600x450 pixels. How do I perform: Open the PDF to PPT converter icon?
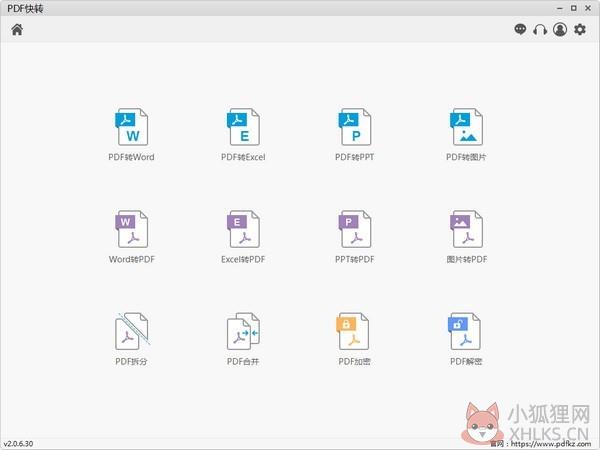point(355,127)
